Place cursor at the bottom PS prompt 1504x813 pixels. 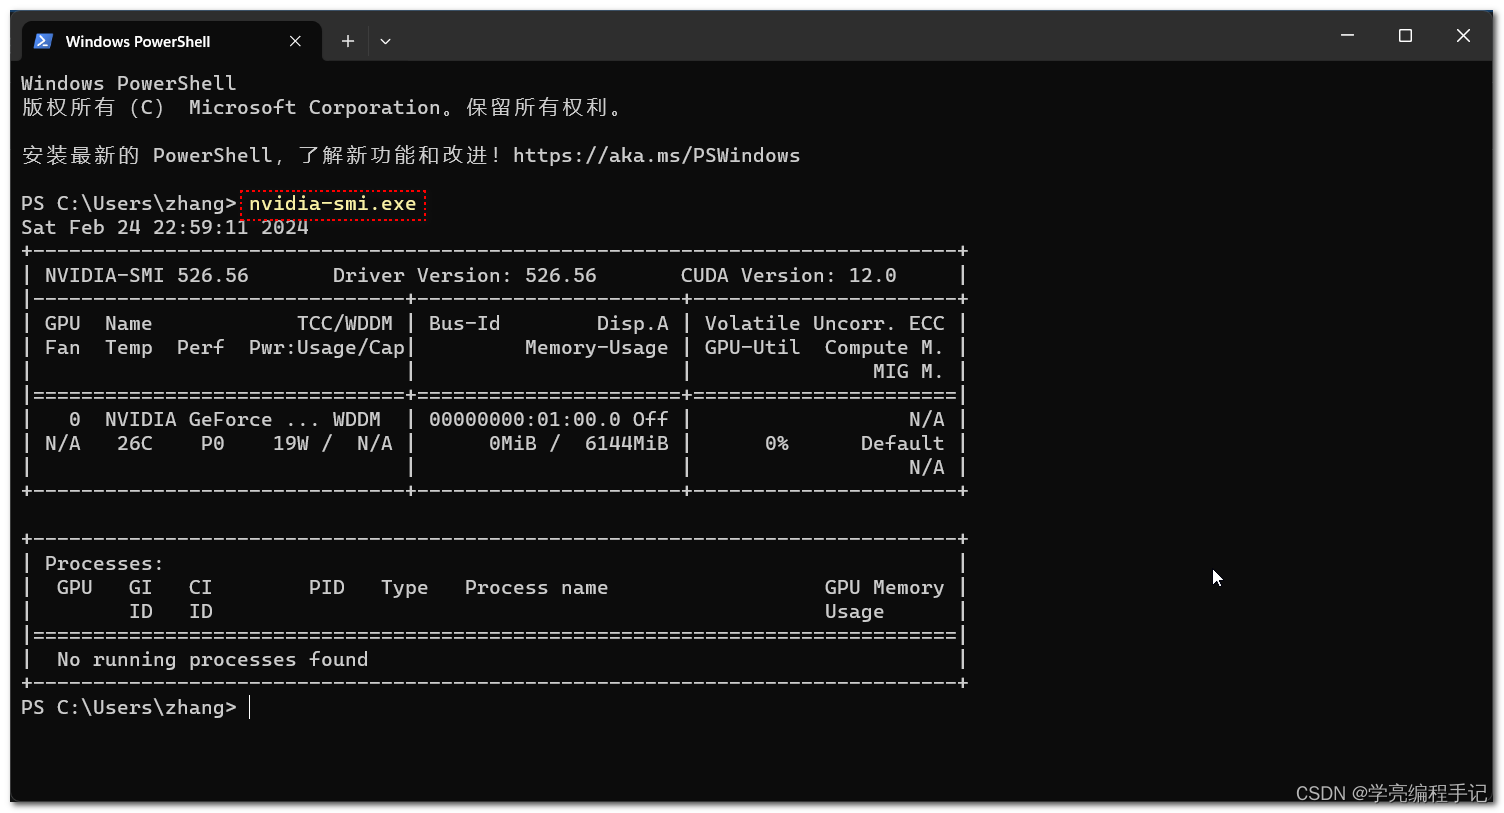[250, 707]
